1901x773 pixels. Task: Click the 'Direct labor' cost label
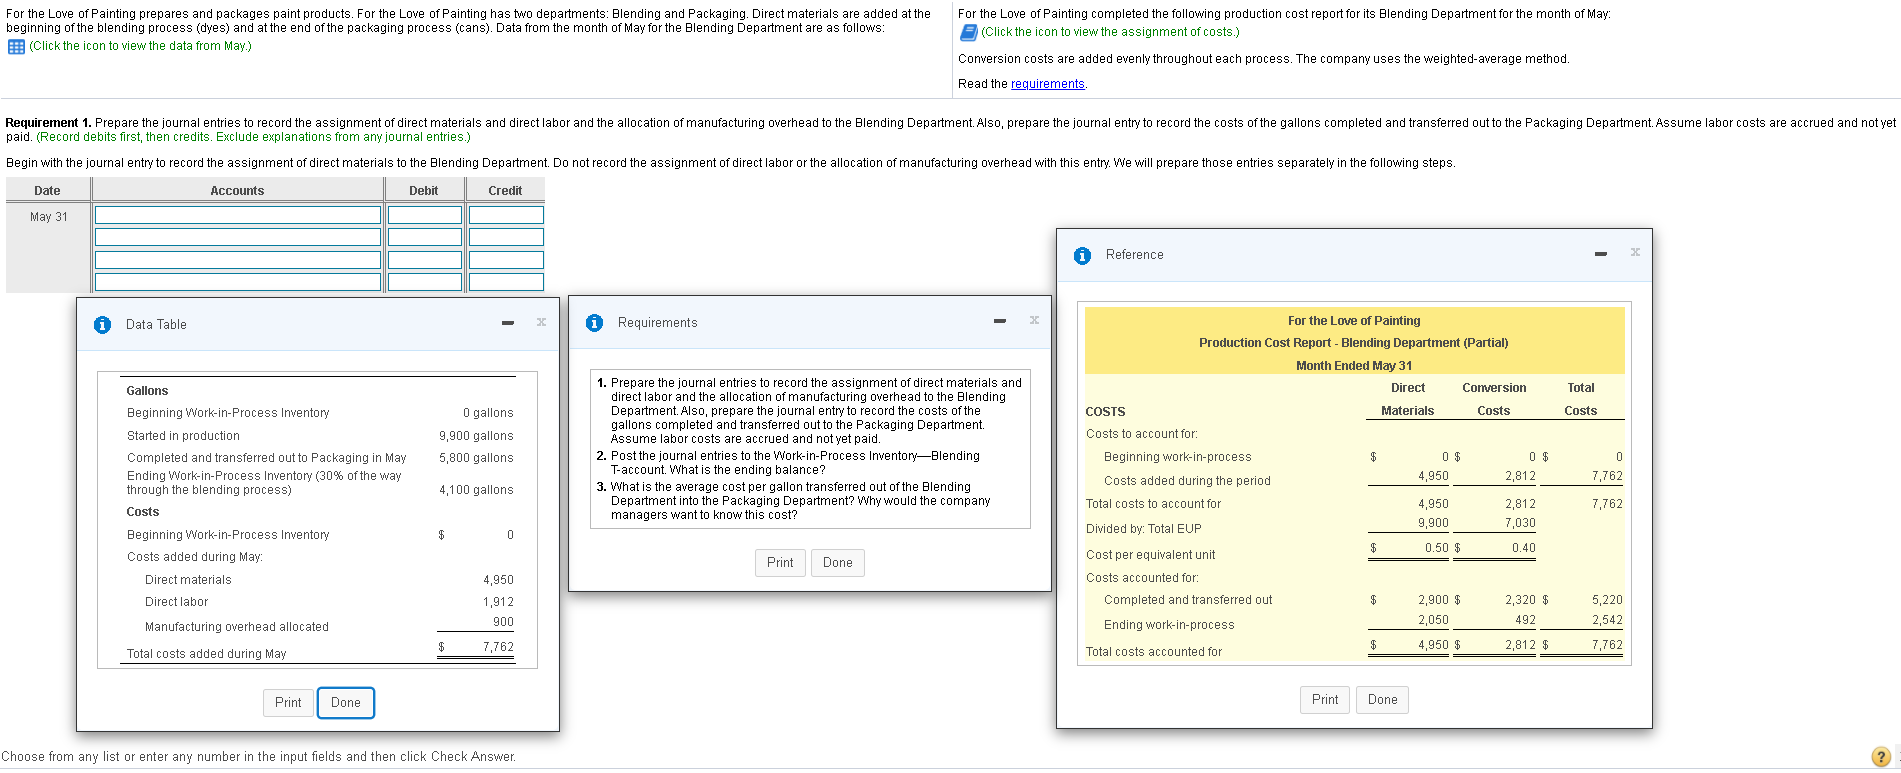177,602
